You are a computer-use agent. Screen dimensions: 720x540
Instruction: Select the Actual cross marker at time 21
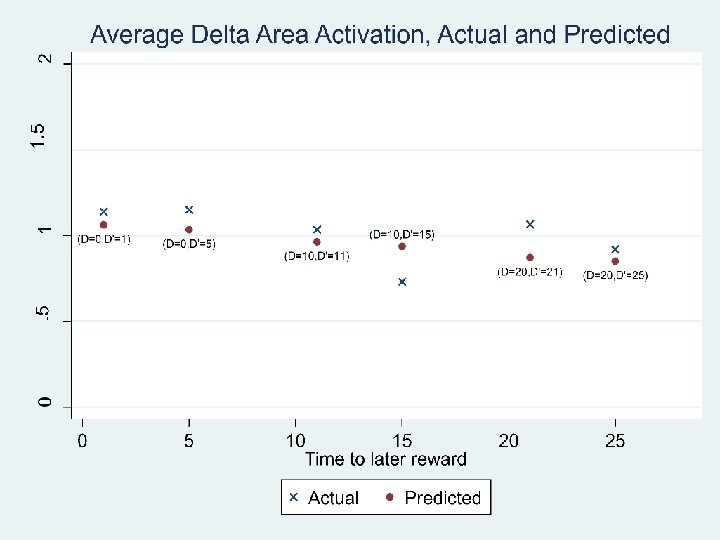(530, 224)
